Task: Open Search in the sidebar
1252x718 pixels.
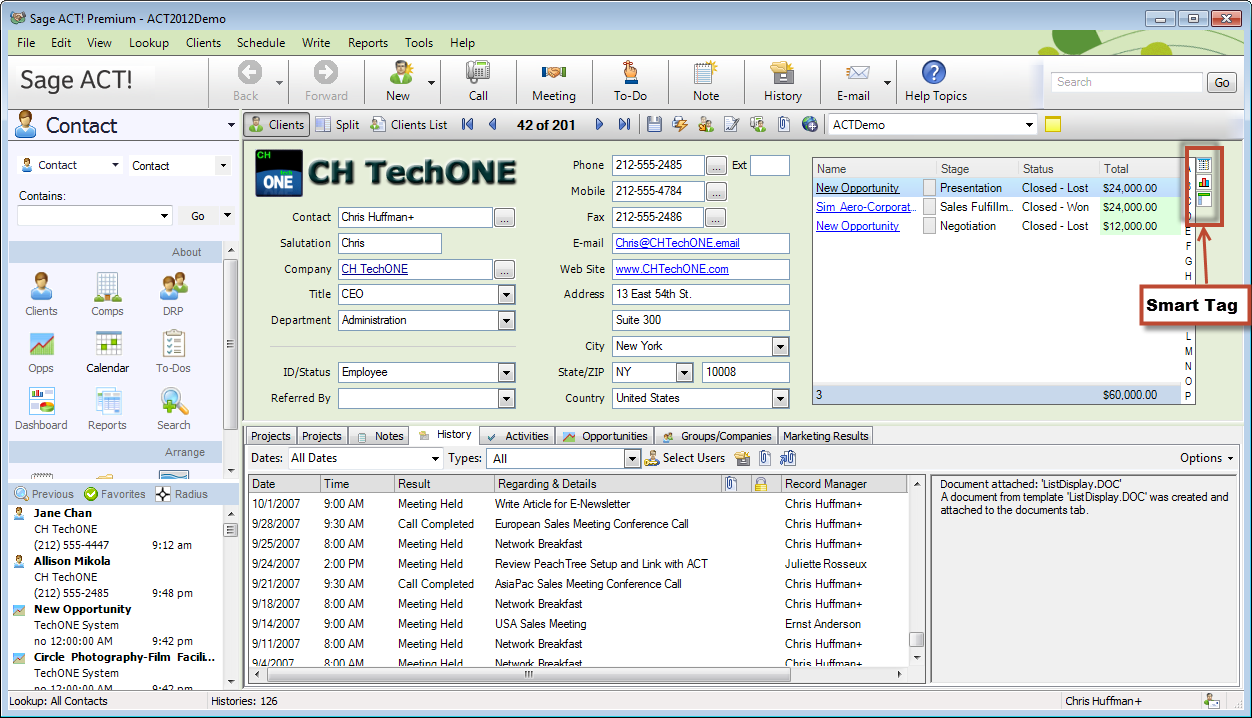Action: coord(173,408)
